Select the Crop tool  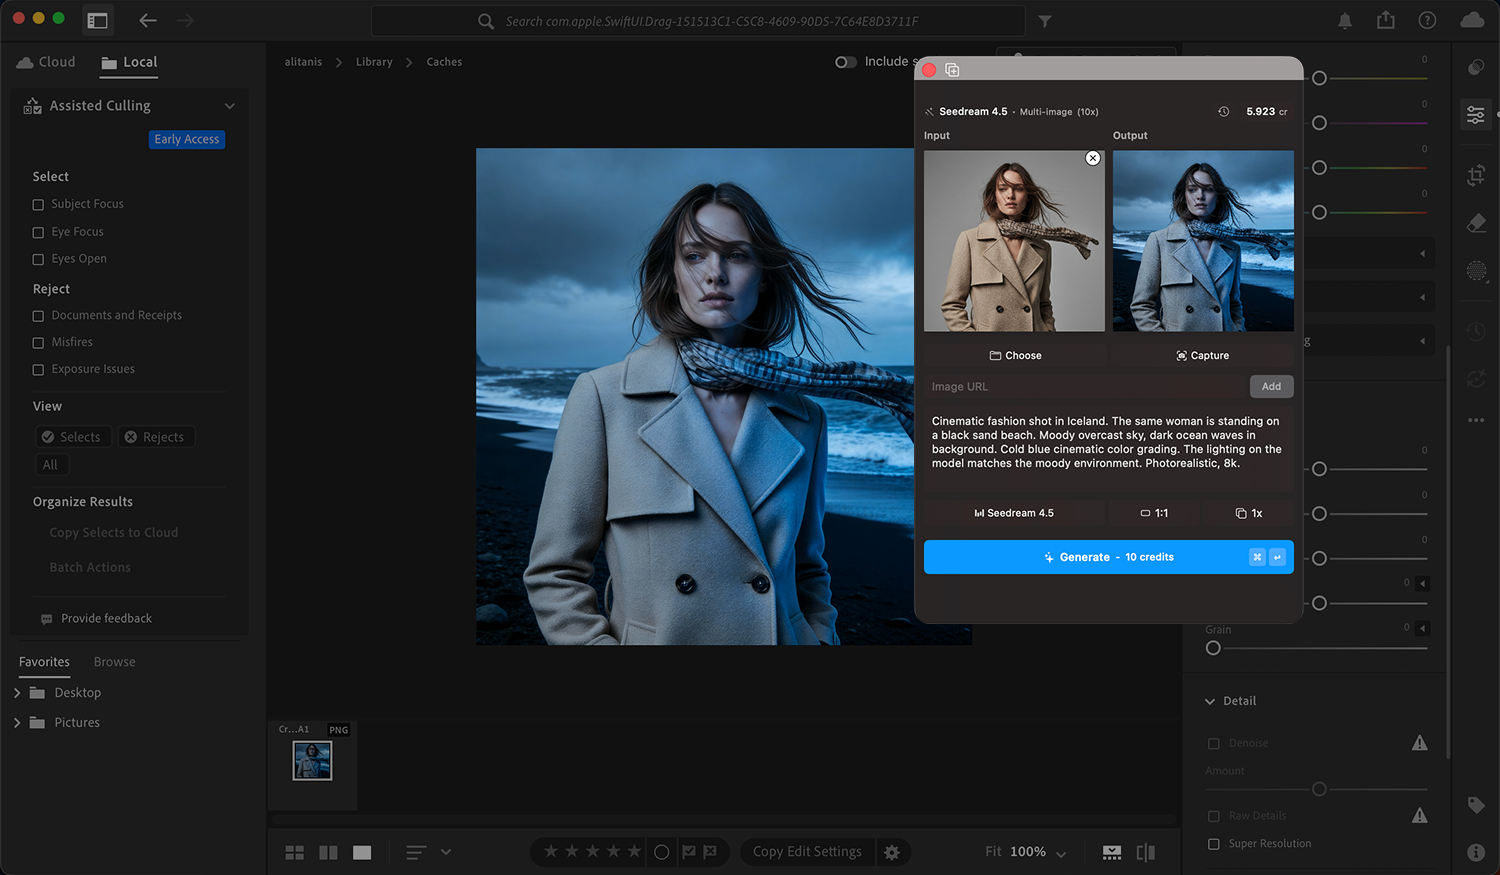pyautogui.click(x=1476, y=175)
